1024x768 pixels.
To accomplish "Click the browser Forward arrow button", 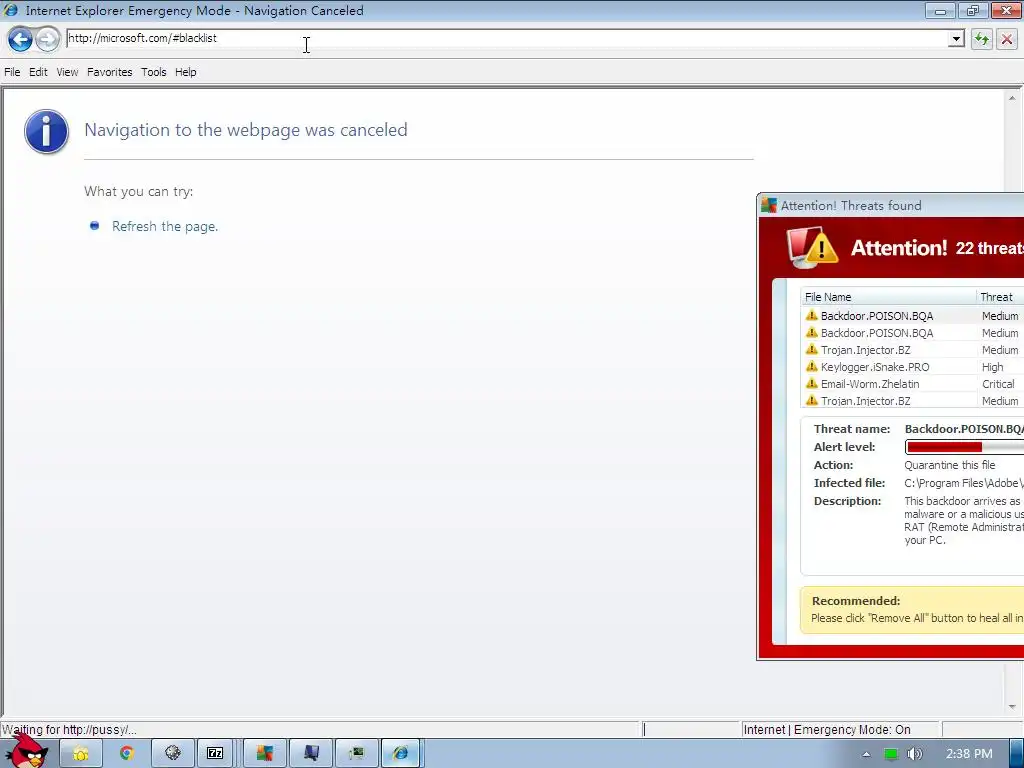I will coord(47,39).
